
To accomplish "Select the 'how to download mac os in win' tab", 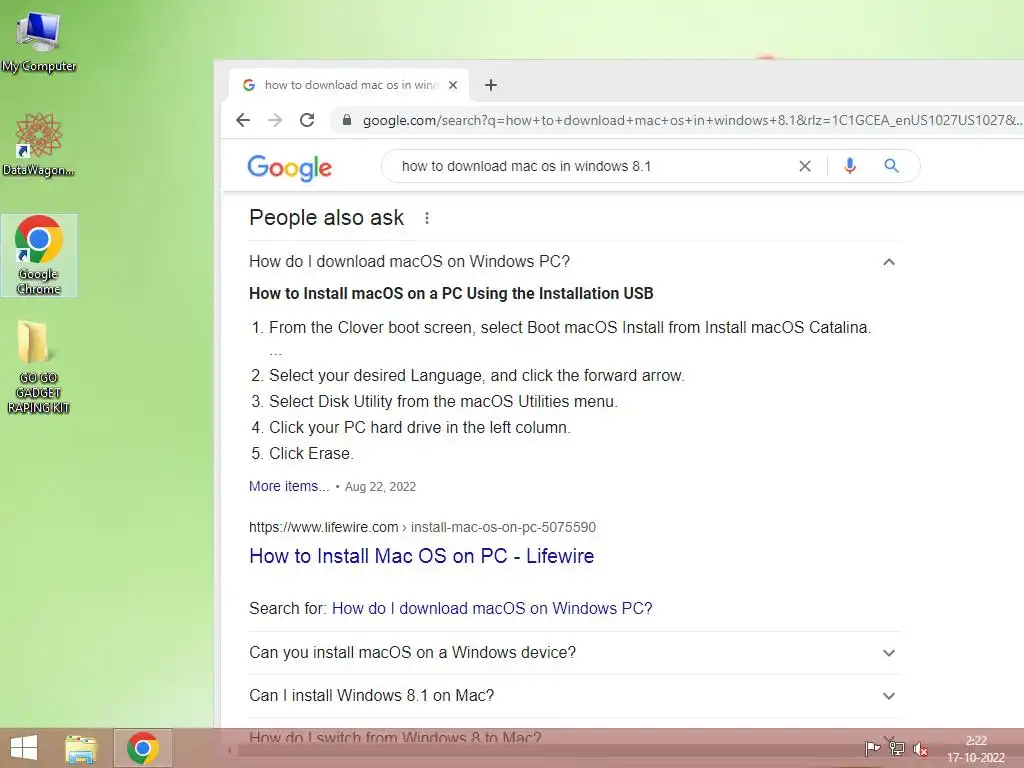I will tap(350, 85).
